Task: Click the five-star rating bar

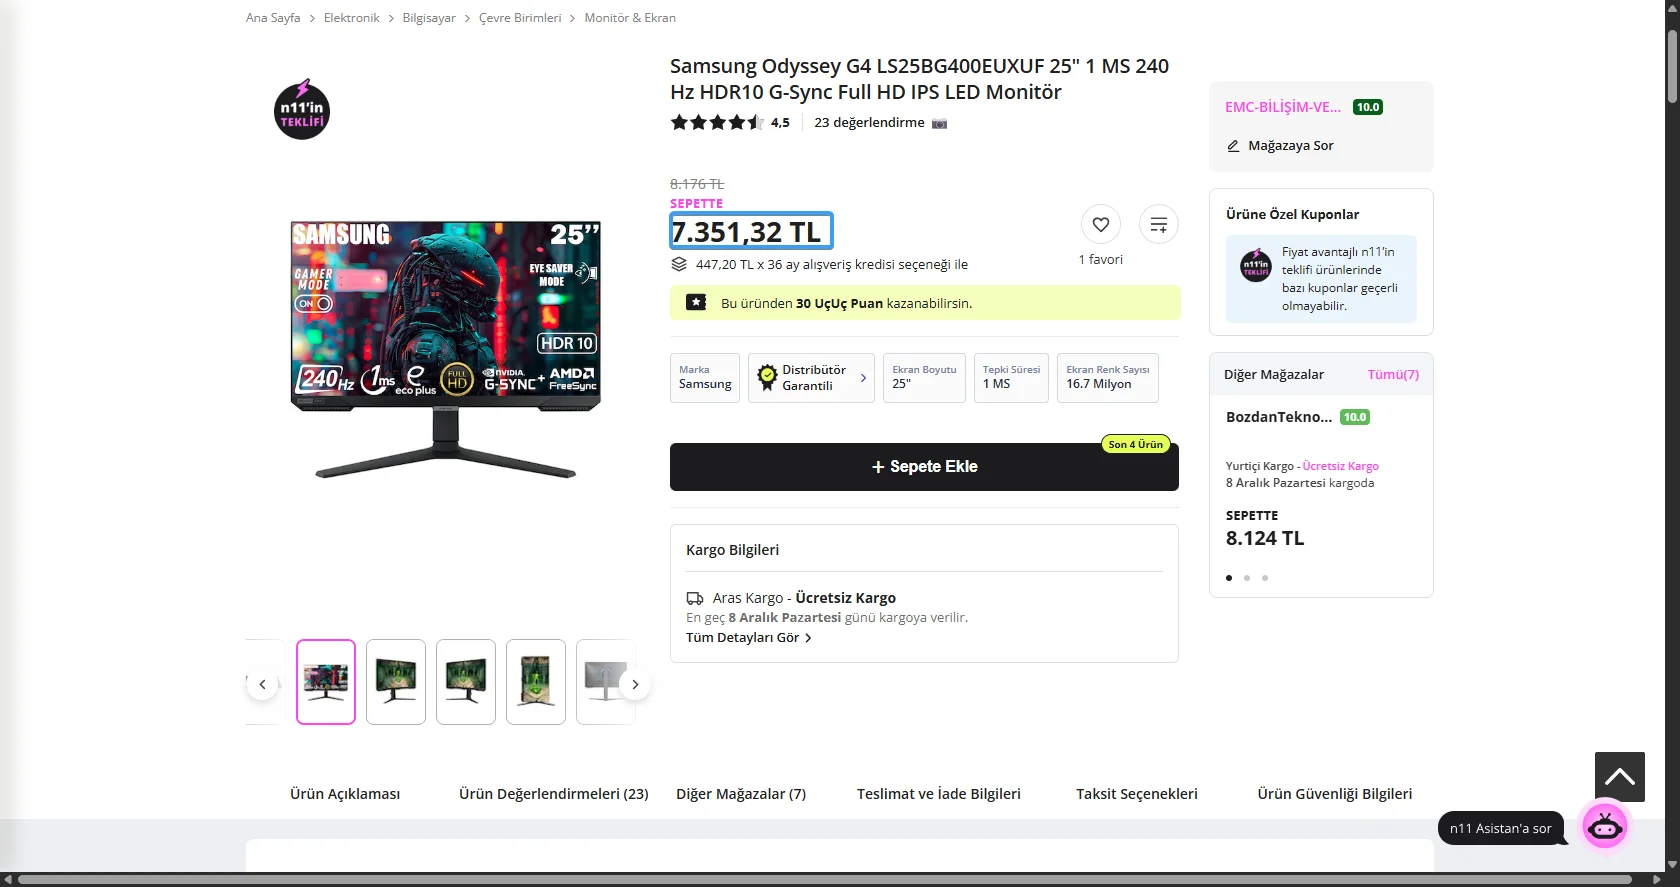Action: click(x=717, y=123)
